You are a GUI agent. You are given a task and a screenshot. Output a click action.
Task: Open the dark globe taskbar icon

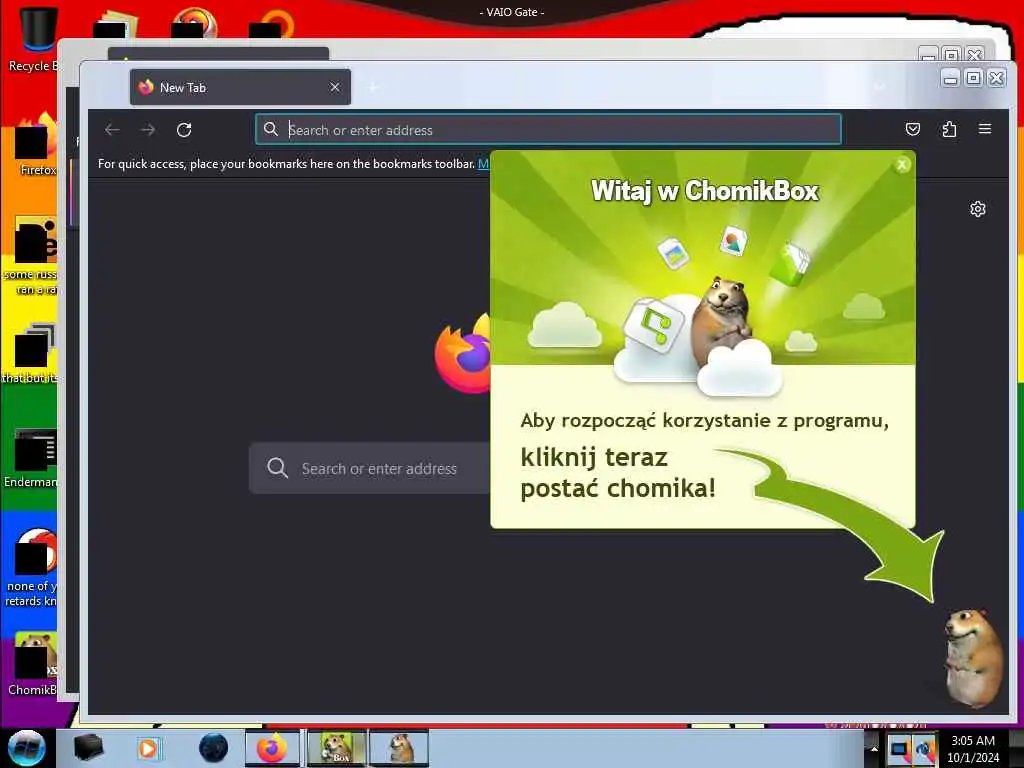pos(213,748)
